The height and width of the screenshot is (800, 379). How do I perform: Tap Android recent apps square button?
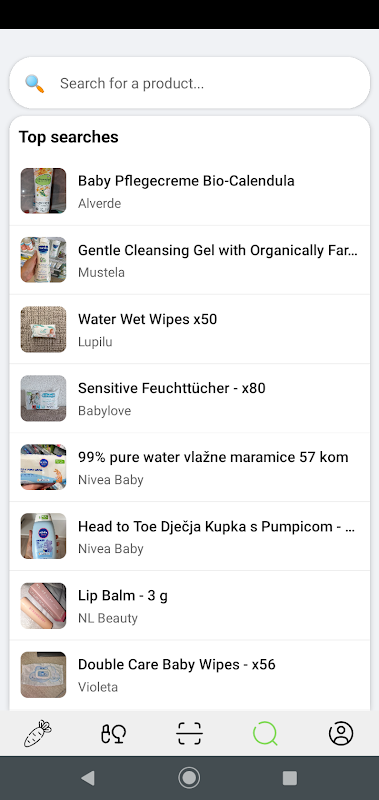(x=290, y=778)
